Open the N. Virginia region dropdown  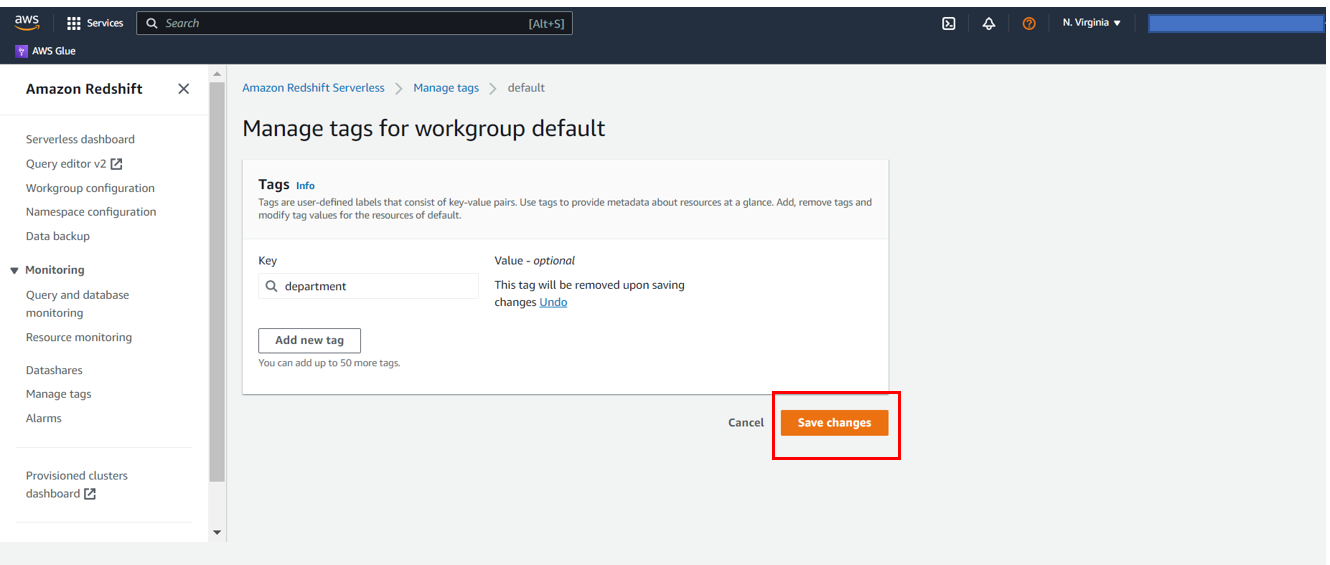pos(1092,23)
